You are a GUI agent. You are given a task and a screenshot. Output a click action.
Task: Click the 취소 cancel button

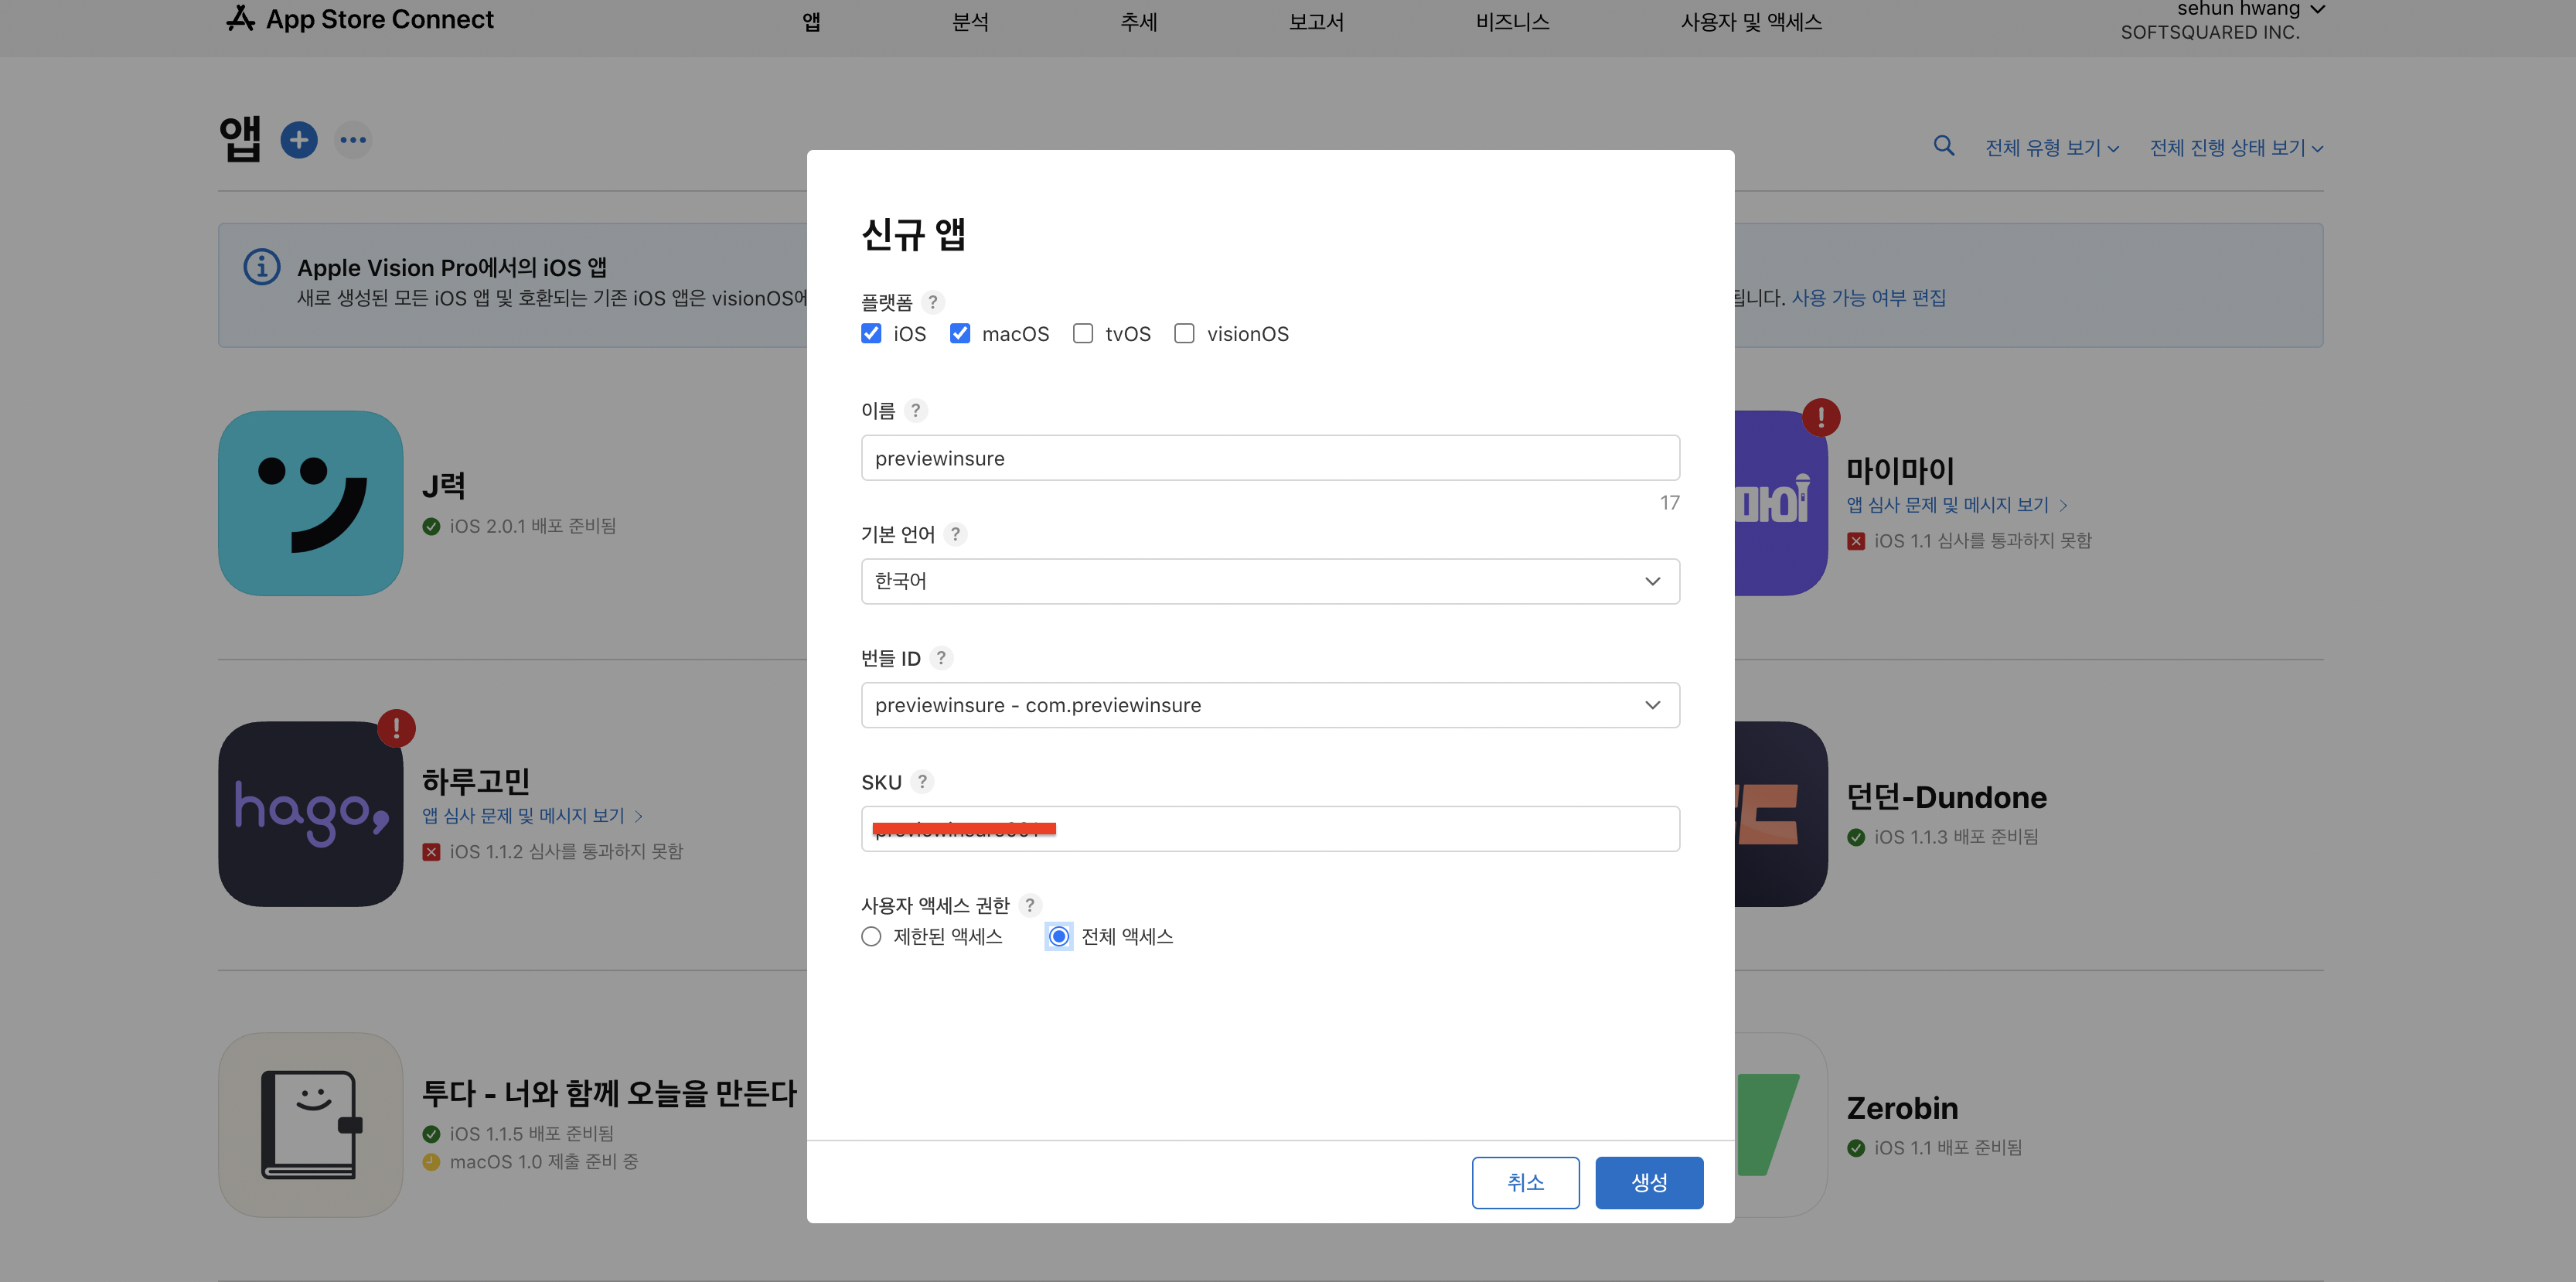pyautogui.click(x=1524, y=1182)
